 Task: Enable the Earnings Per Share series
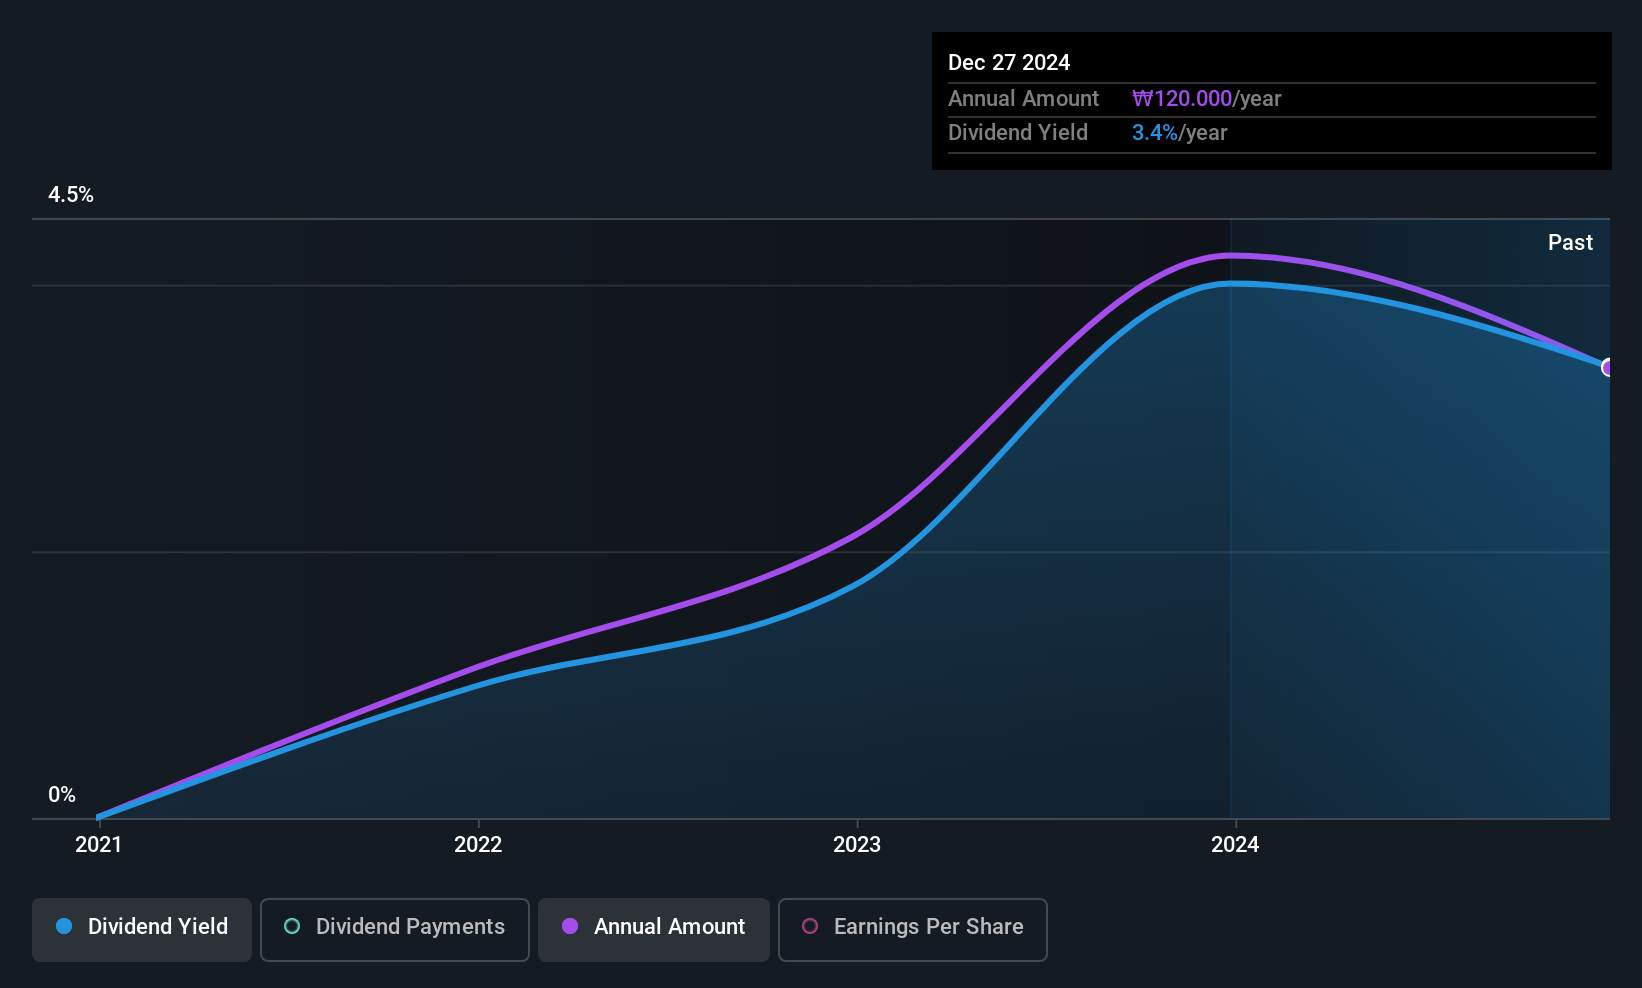[912, 929]
